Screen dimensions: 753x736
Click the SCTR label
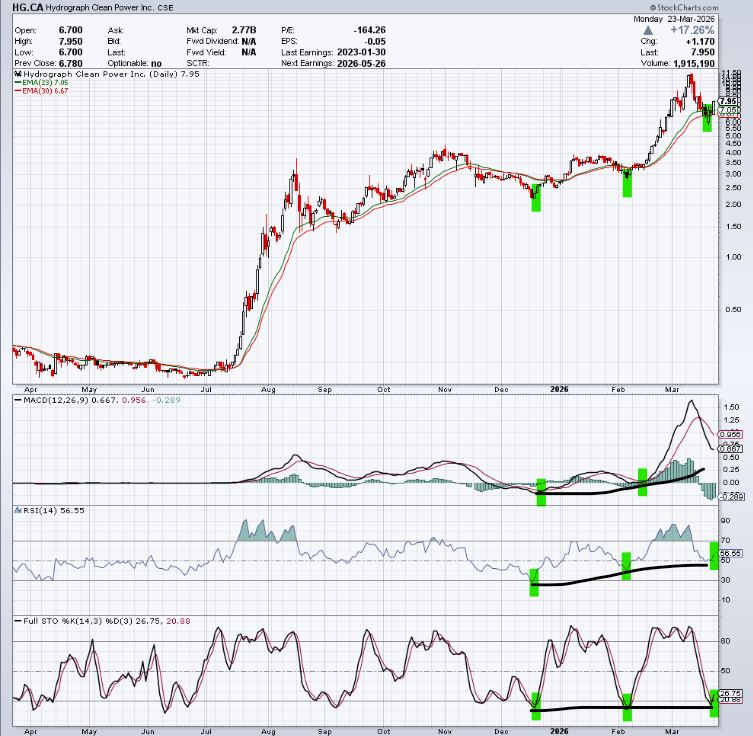pyautogui.click(x=197, y=63)
